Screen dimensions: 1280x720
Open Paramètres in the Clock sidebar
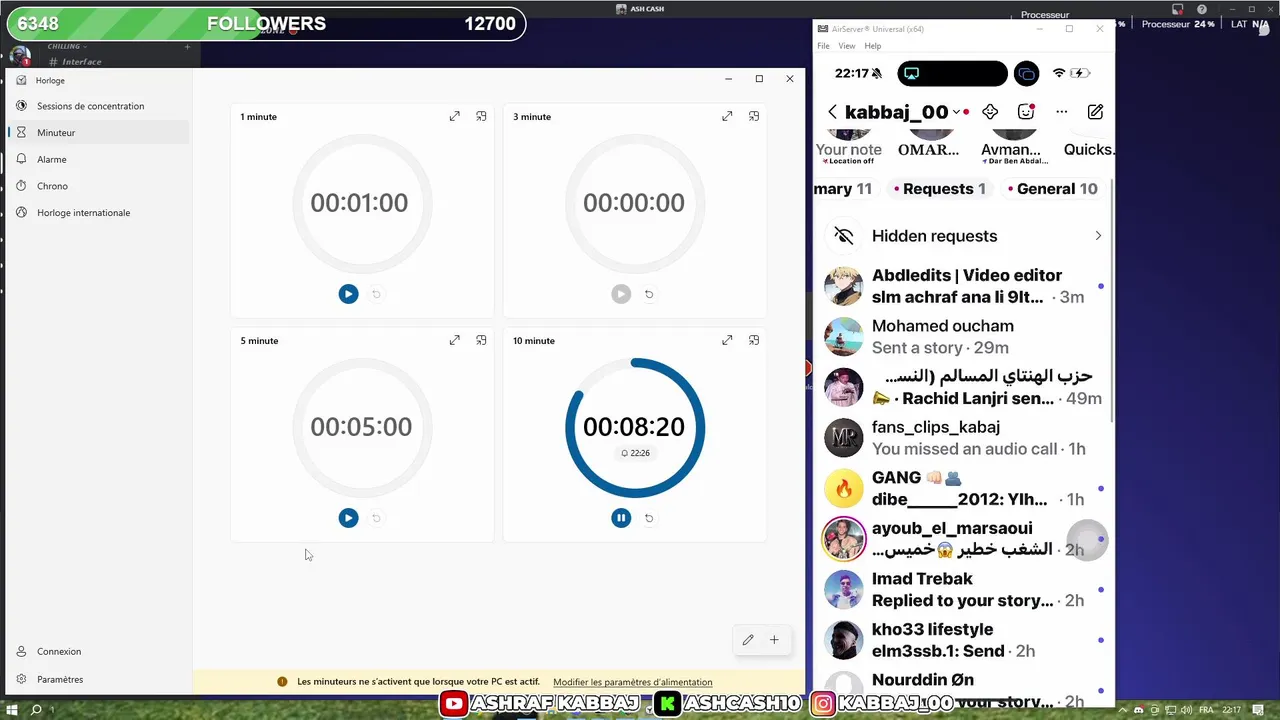point(98,679)
